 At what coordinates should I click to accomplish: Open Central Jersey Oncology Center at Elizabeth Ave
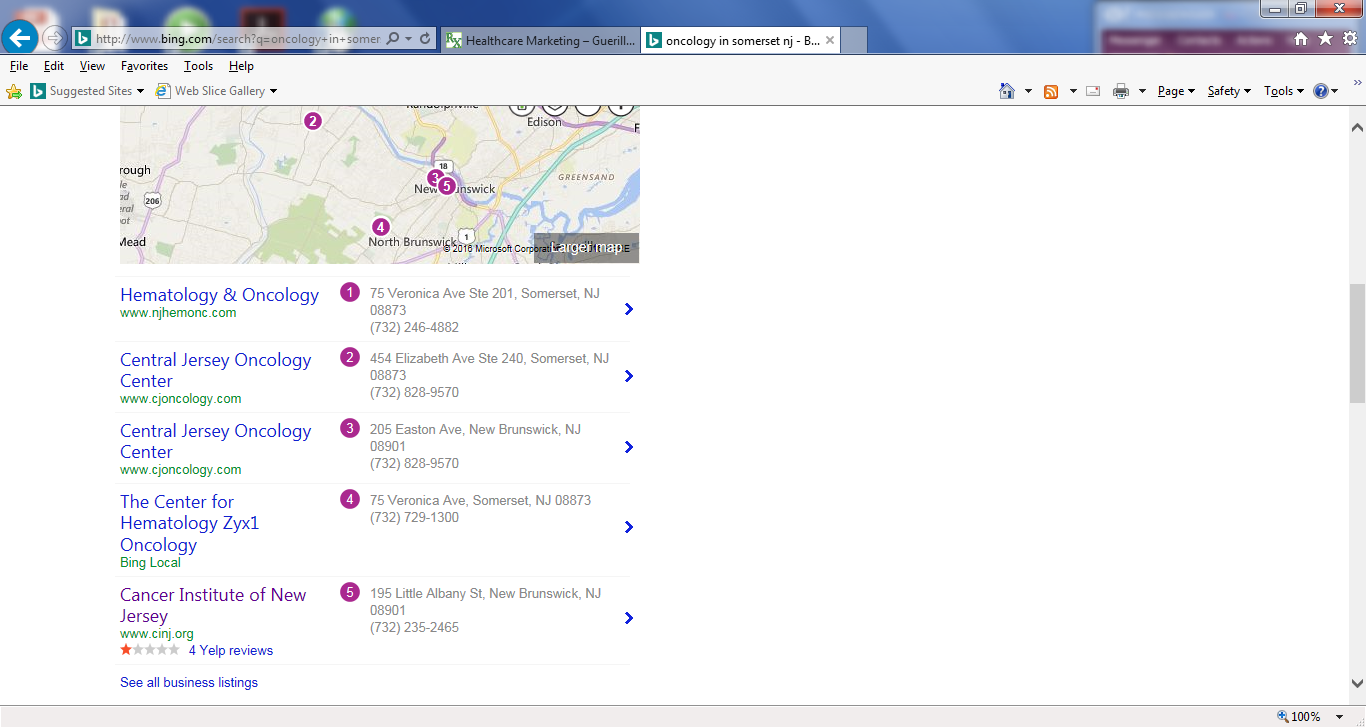216,370
